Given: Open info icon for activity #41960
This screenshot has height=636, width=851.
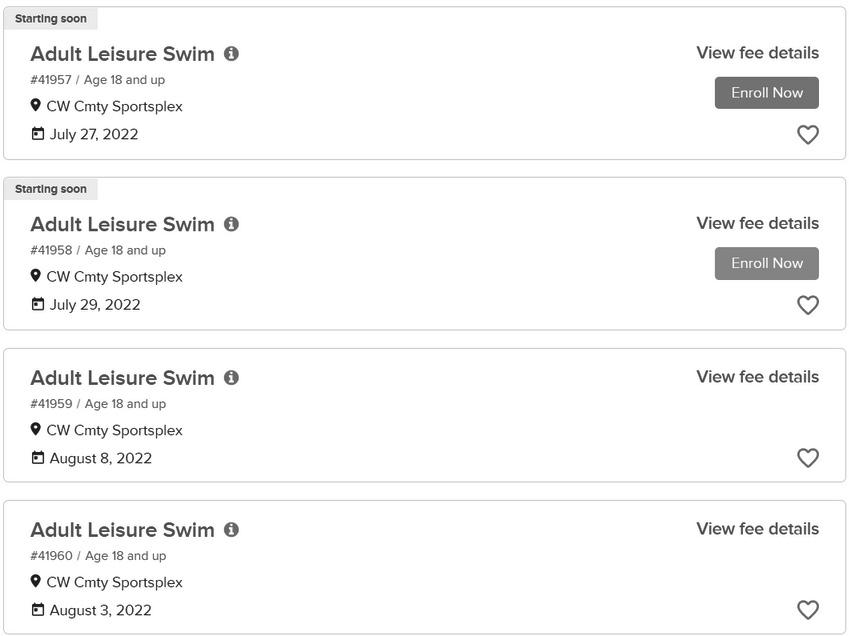Looking at the screenshot, I should [x=231, y=530].
